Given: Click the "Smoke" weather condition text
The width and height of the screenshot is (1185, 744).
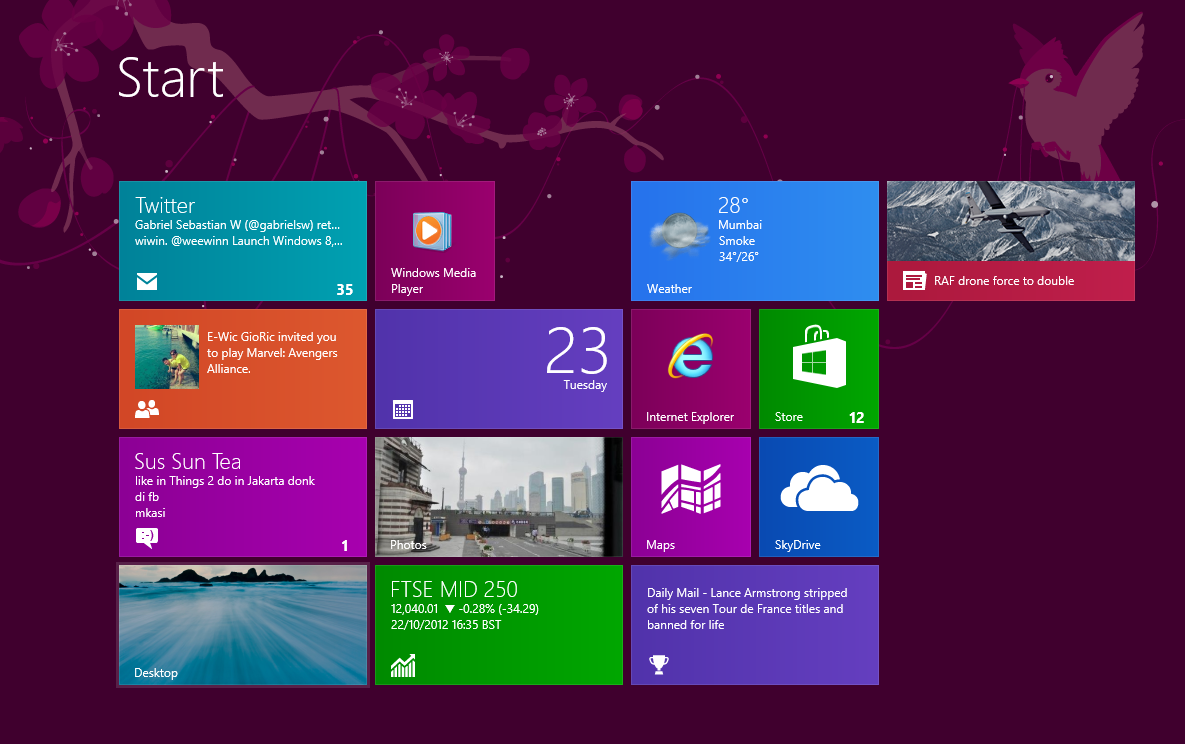Looking at the screenshot, I should [737, 241].
